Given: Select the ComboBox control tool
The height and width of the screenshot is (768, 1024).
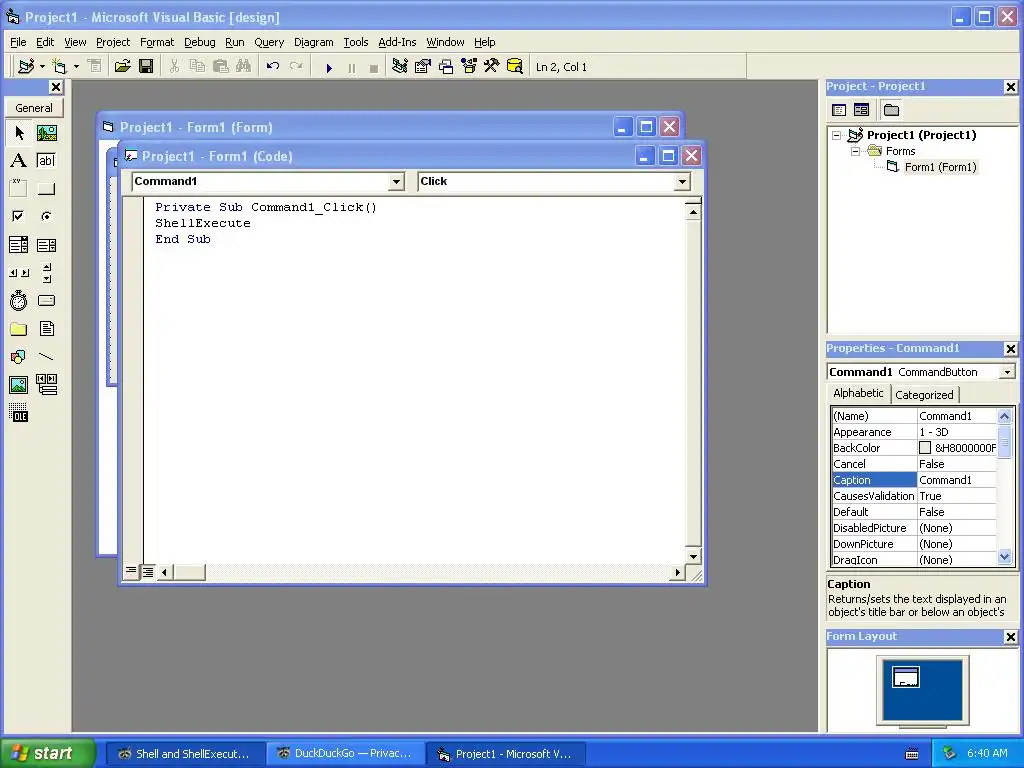Looking at the screenshot, I should pyautogui.click(x=19, y=245).
